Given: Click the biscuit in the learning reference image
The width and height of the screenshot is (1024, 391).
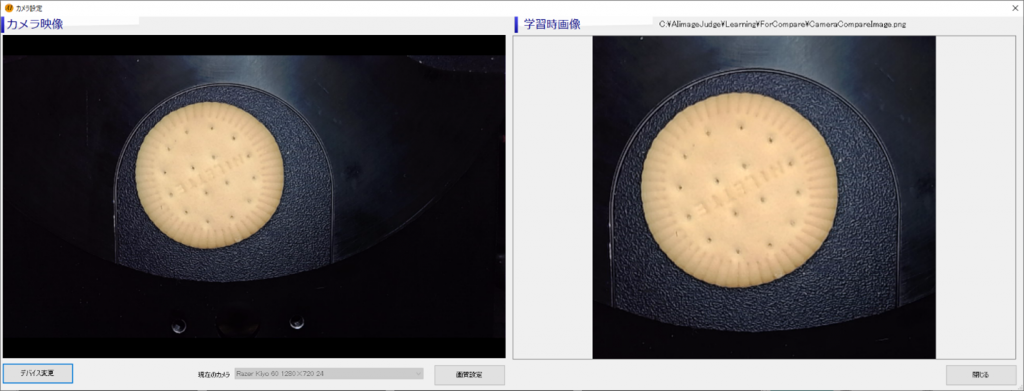Looking at the screenshot, I should (739, 190).
